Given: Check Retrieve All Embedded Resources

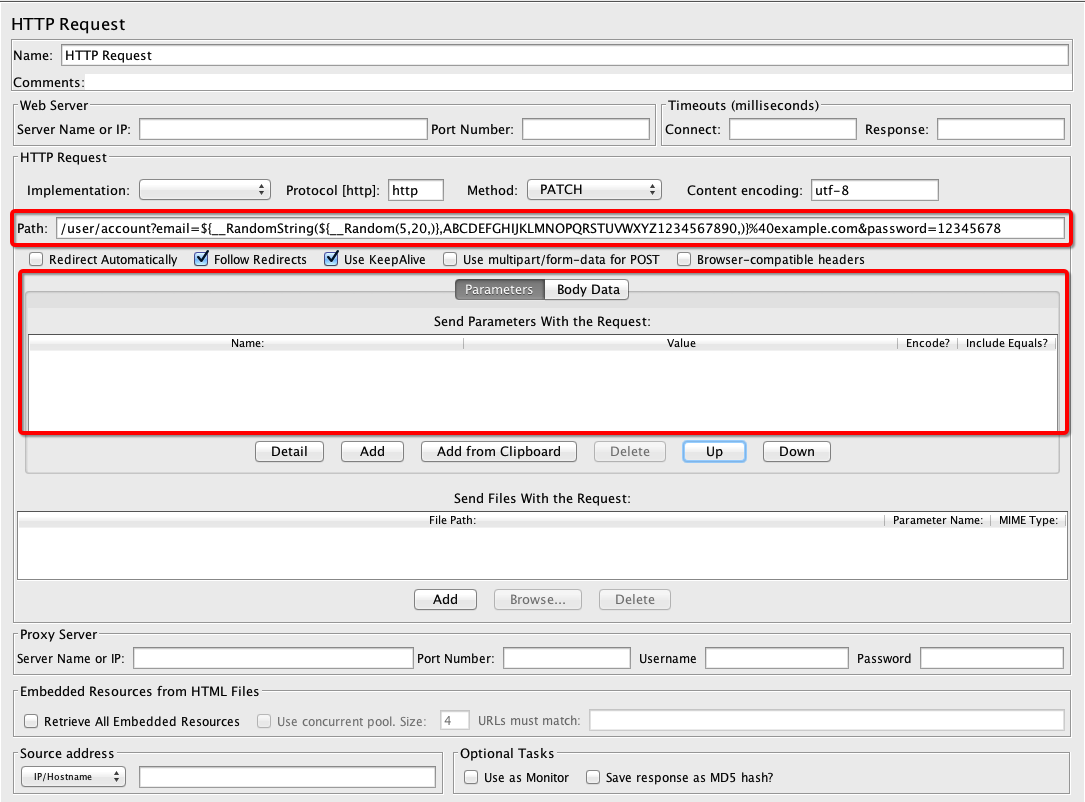Looking at the screenshot, I should [31, 721].
